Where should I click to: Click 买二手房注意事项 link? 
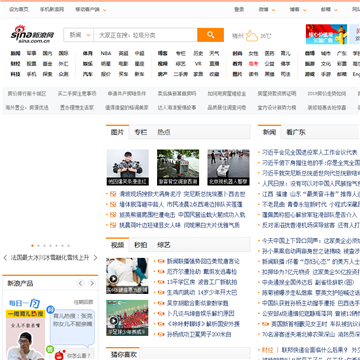pos(77,94)
